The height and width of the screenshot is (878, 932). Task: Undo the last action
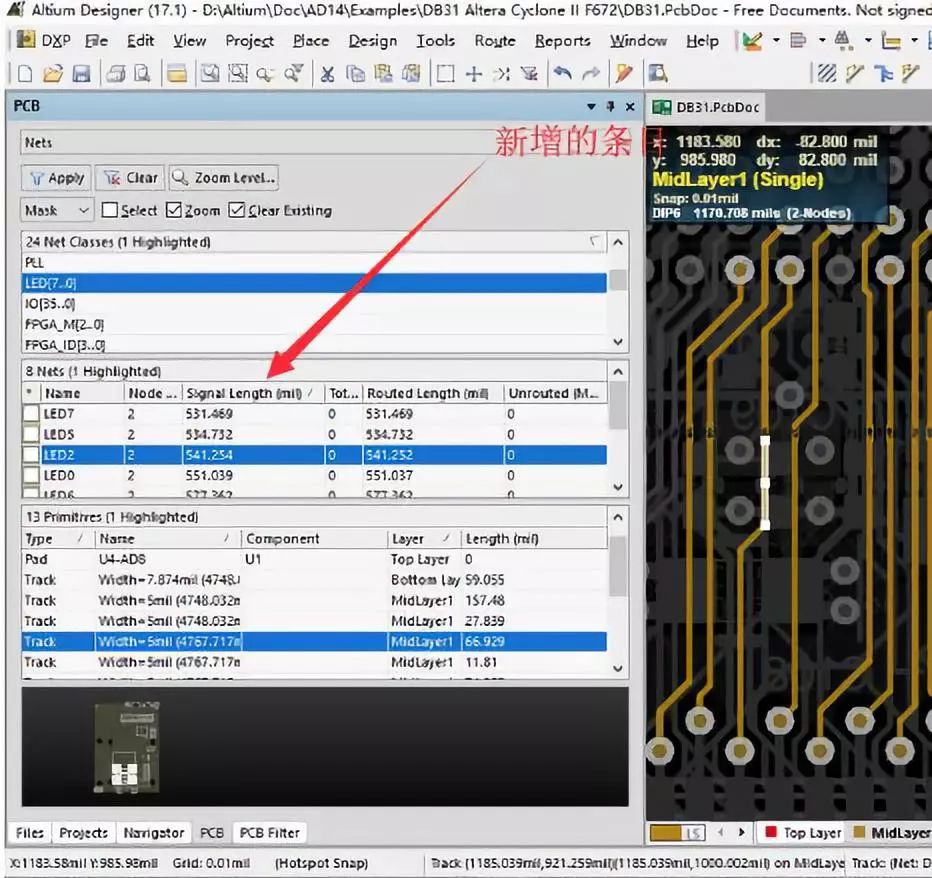pos(562,74)
